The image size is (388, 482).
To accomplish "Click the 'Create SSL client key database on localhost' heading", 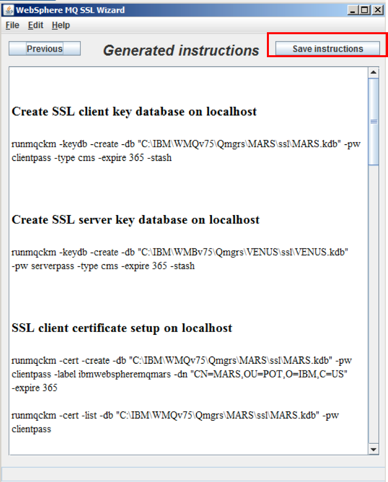I will pyautogui.click(x=134, y=112).
